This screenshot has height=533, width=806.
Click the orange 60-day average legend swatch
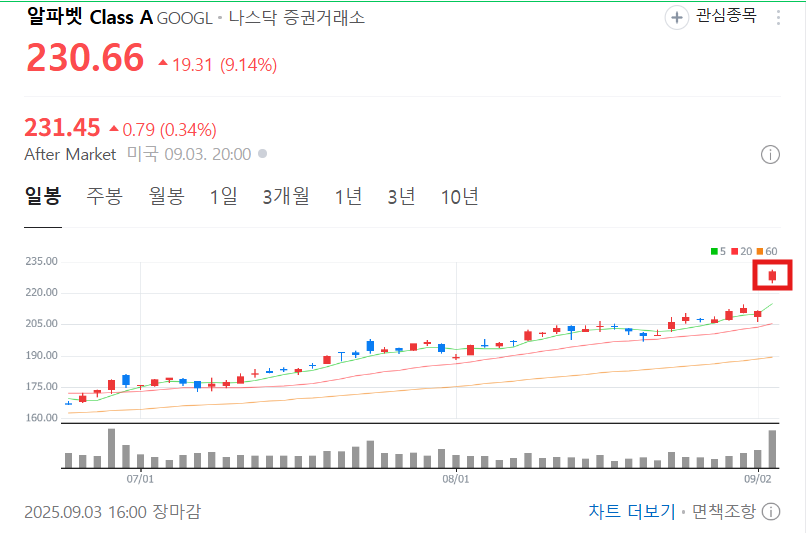coord(759,251)
